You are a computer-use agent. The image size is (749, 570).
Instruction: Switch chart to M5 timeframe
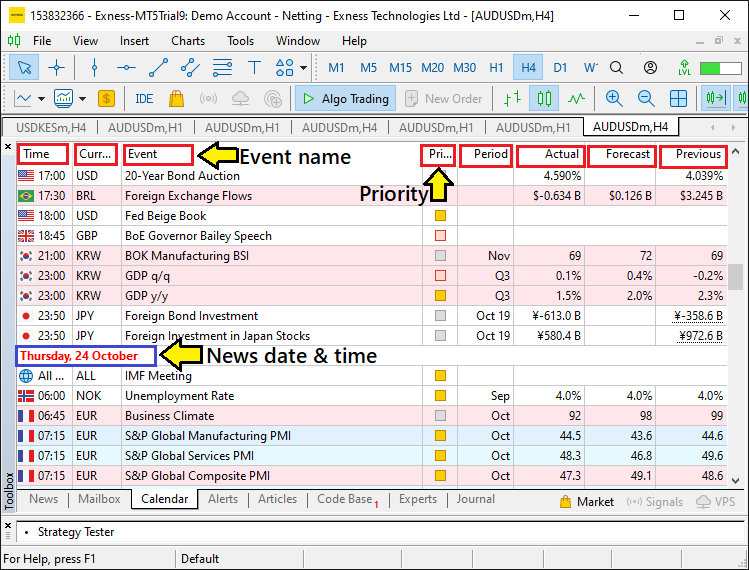click(x=368, y=67)
